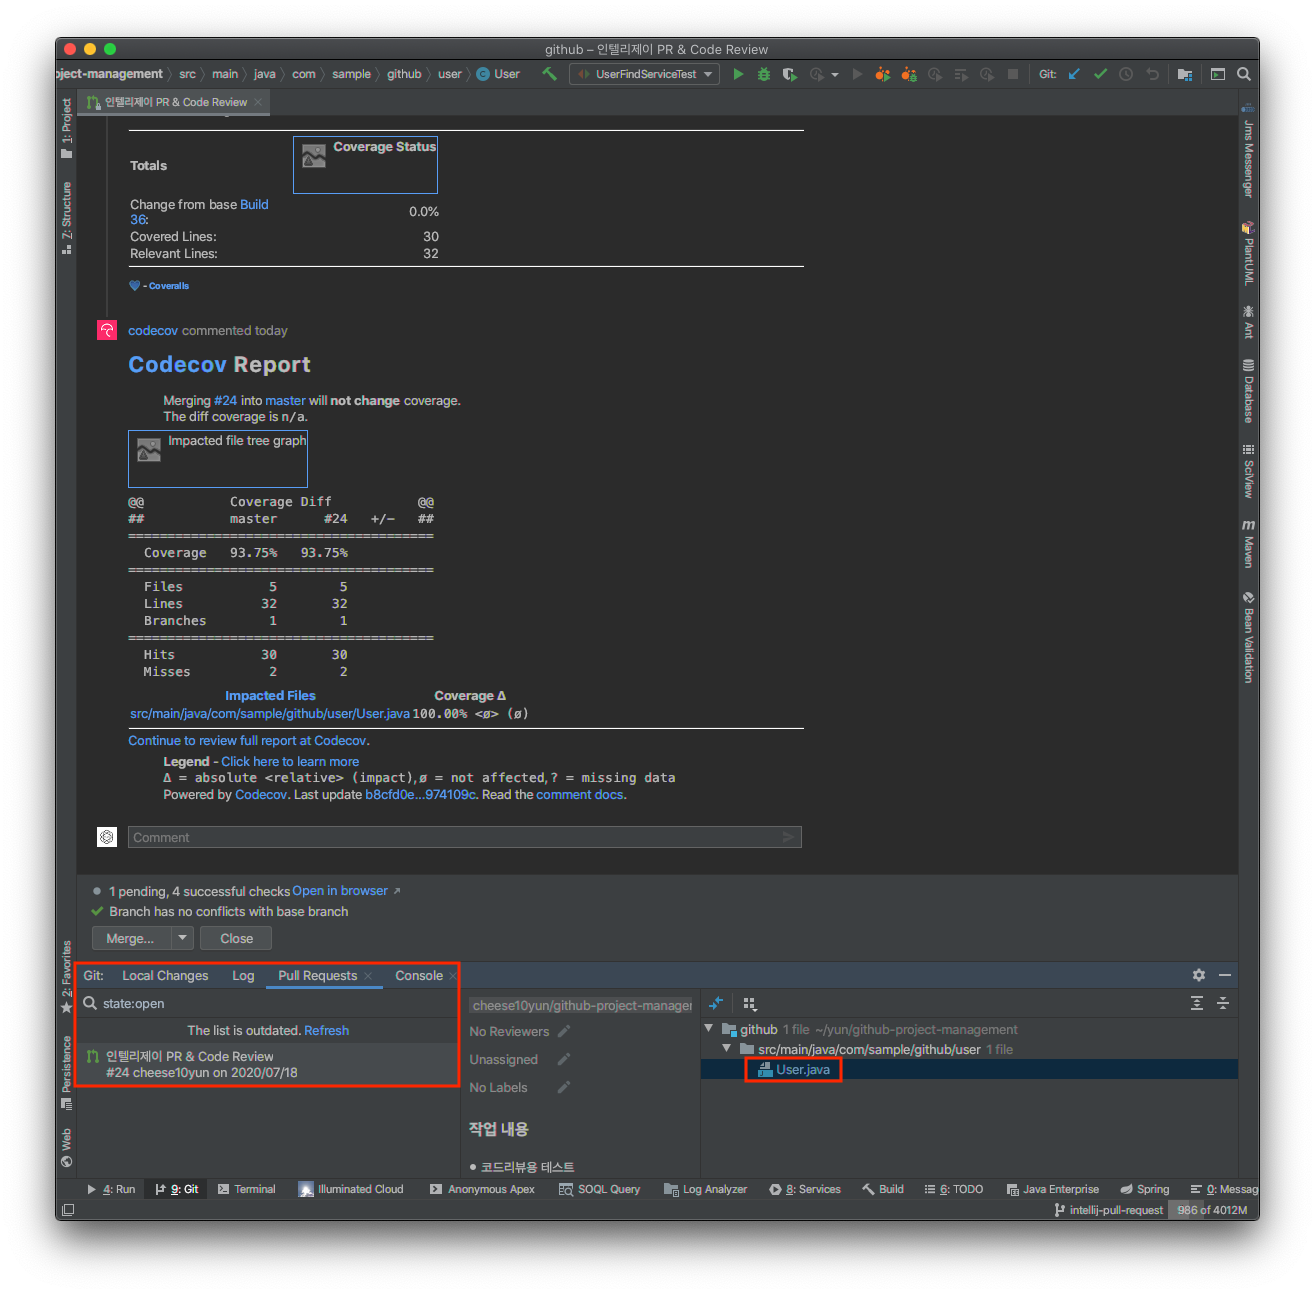The image size is (1315, 1294).
Task: Toggle the Terminal tool window in bottom bar
Action: point(246,1189)
